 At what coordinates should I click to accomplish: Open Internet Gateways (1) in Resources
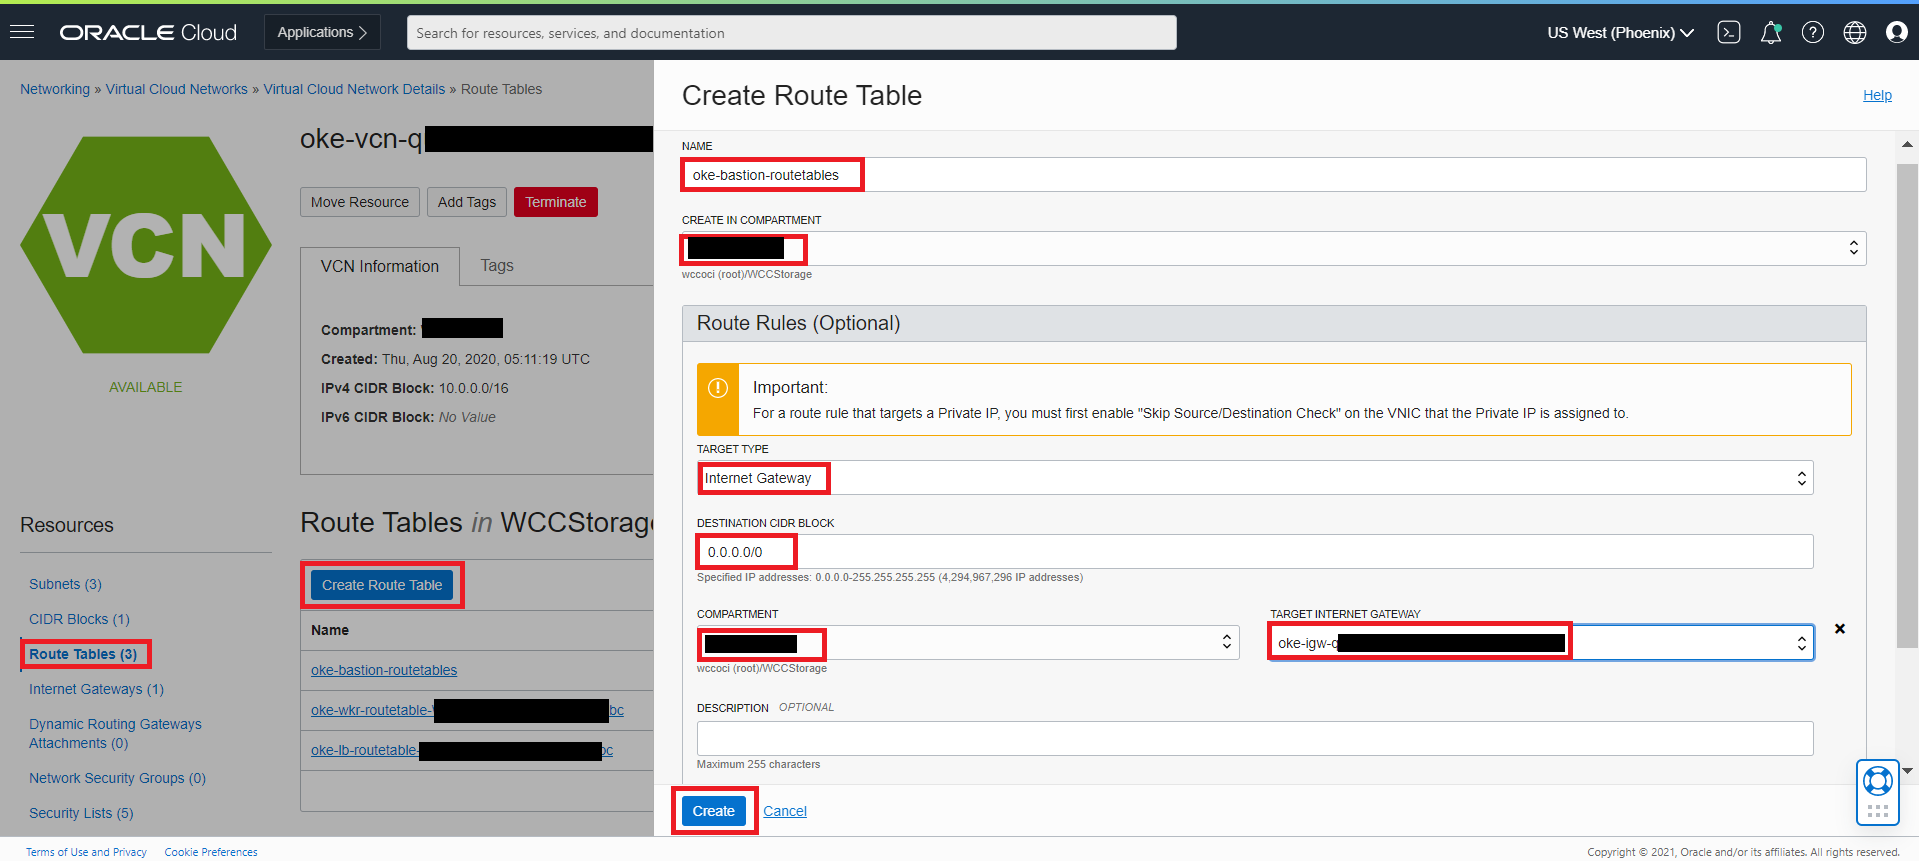[96, 689]
